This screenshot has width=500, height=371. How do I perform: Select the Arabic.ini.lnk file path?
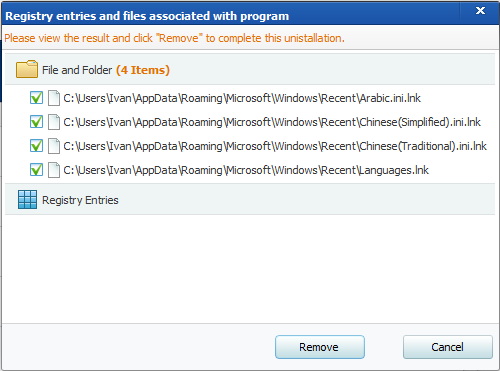click(242, 98)
